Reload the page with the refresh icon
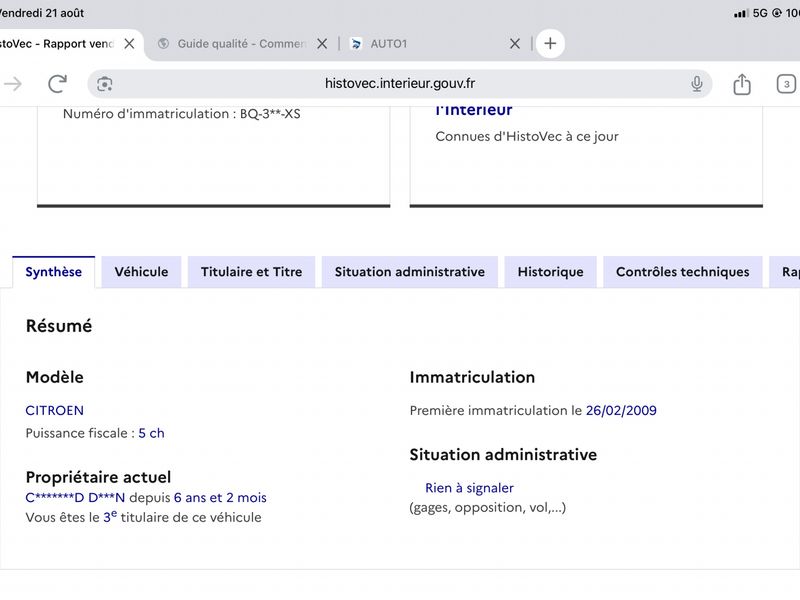This screenshot has height=600, width=800. coord(57,84)
